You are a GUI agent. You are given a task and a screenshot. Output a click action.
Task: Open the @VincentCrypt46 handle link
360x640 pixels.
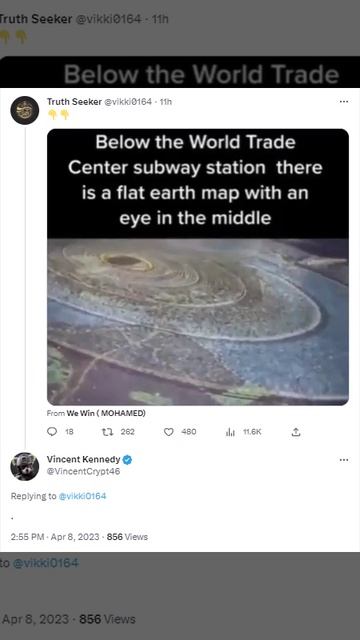(x=84, y=471)
